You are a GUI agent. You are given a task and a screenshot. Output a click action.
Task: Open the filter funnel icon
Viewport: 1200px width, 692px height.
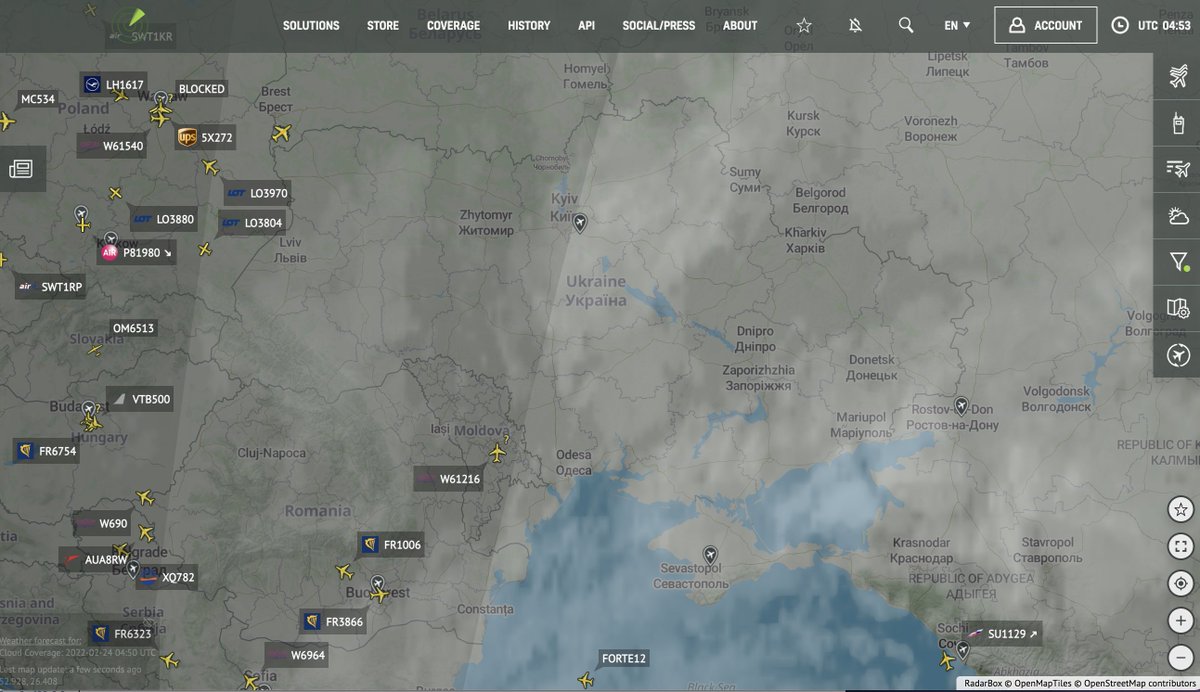tap(1178, 262)
